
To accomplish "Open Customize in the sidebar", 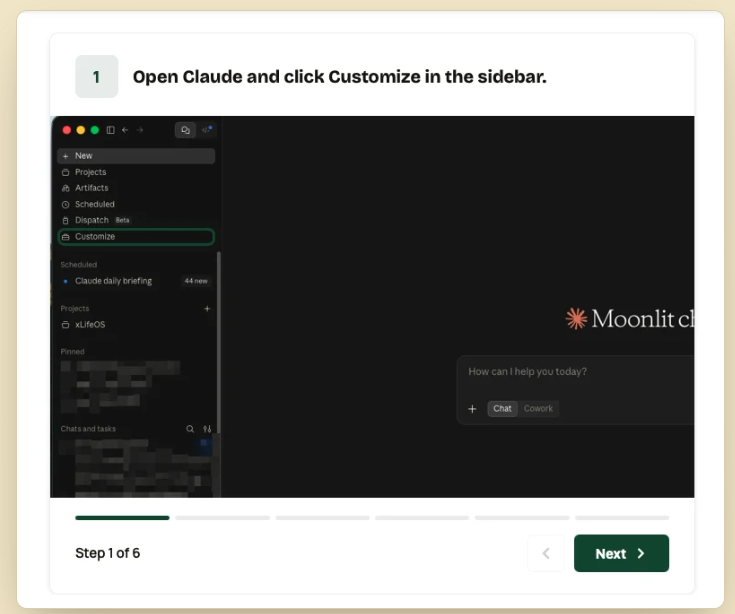I will 136,237.
